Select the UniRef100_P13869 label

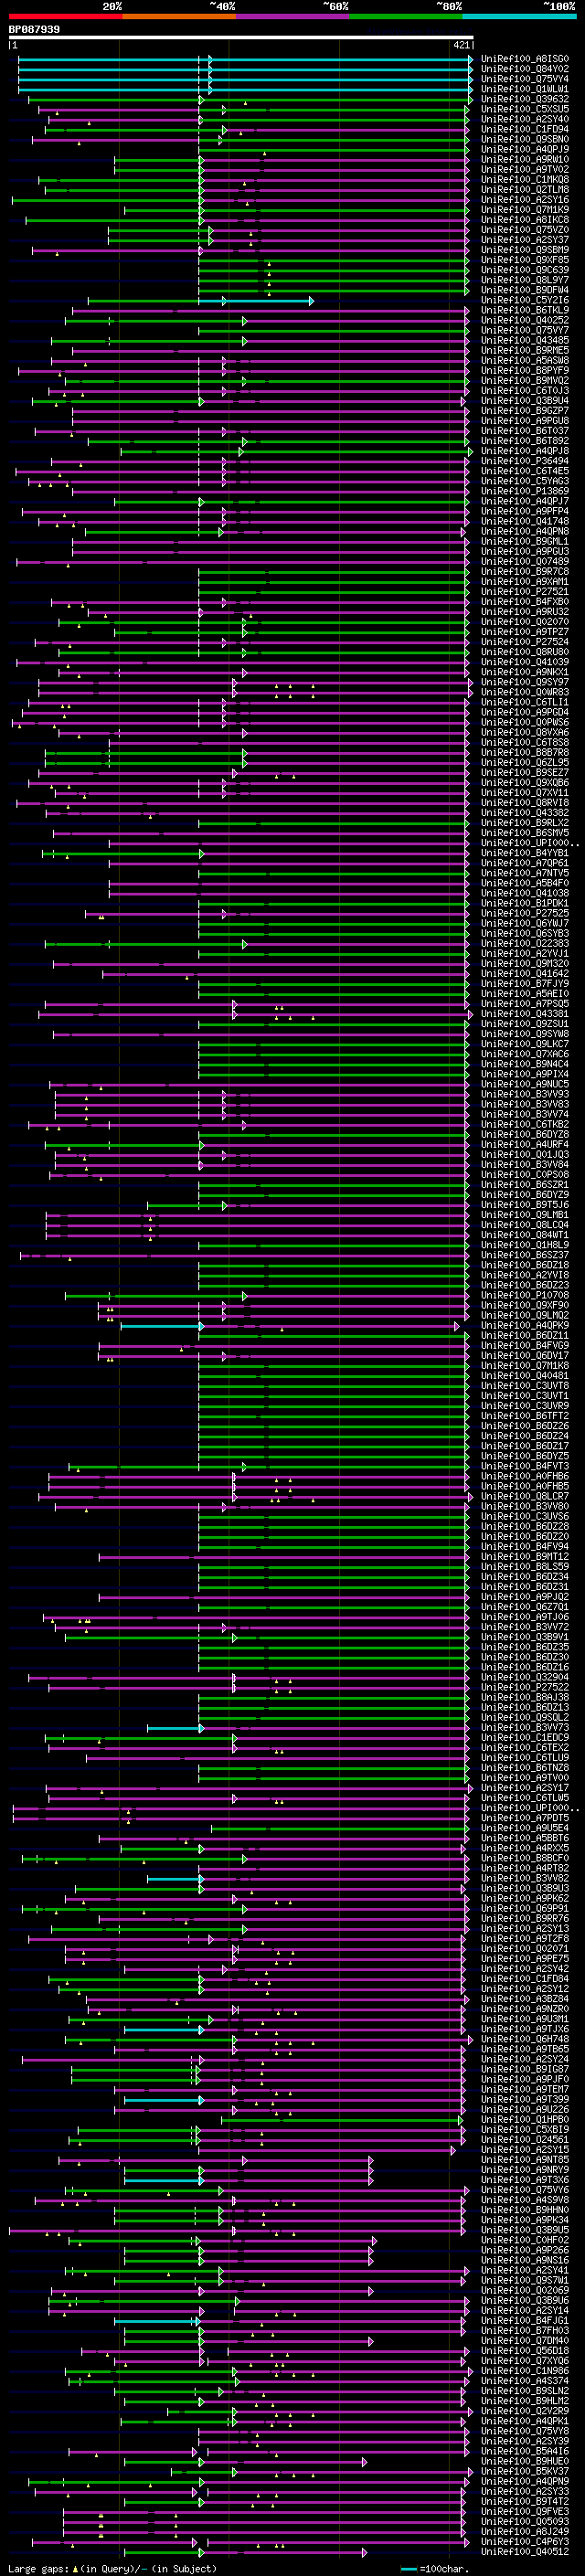point(525,492)
